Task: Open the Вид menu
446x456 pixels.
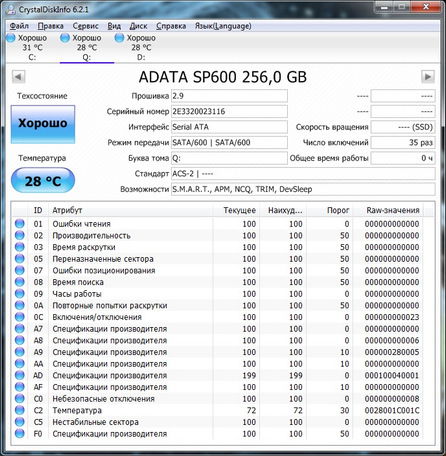Action: [114, 26]
